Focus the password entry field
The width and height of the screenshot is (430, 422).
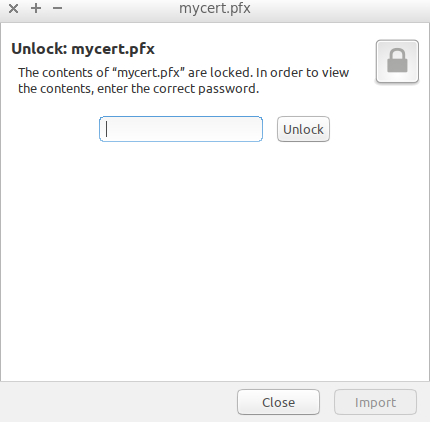click(181, 129)
